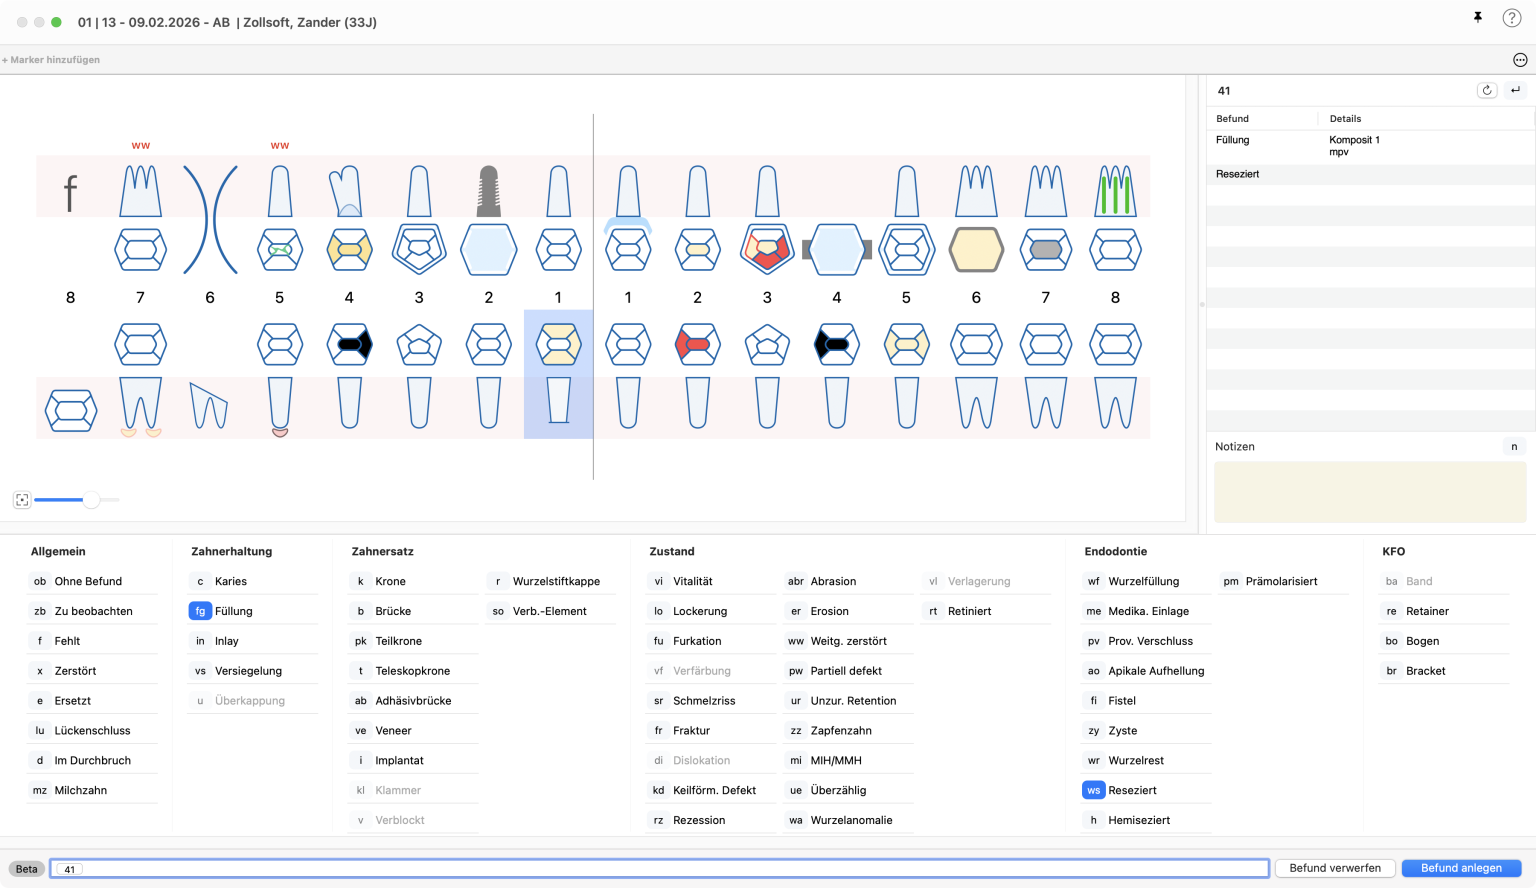Click the pin icon in title bar
Screen dimensions: 1536x888
pyautogui.click(x=1477, y=18)
